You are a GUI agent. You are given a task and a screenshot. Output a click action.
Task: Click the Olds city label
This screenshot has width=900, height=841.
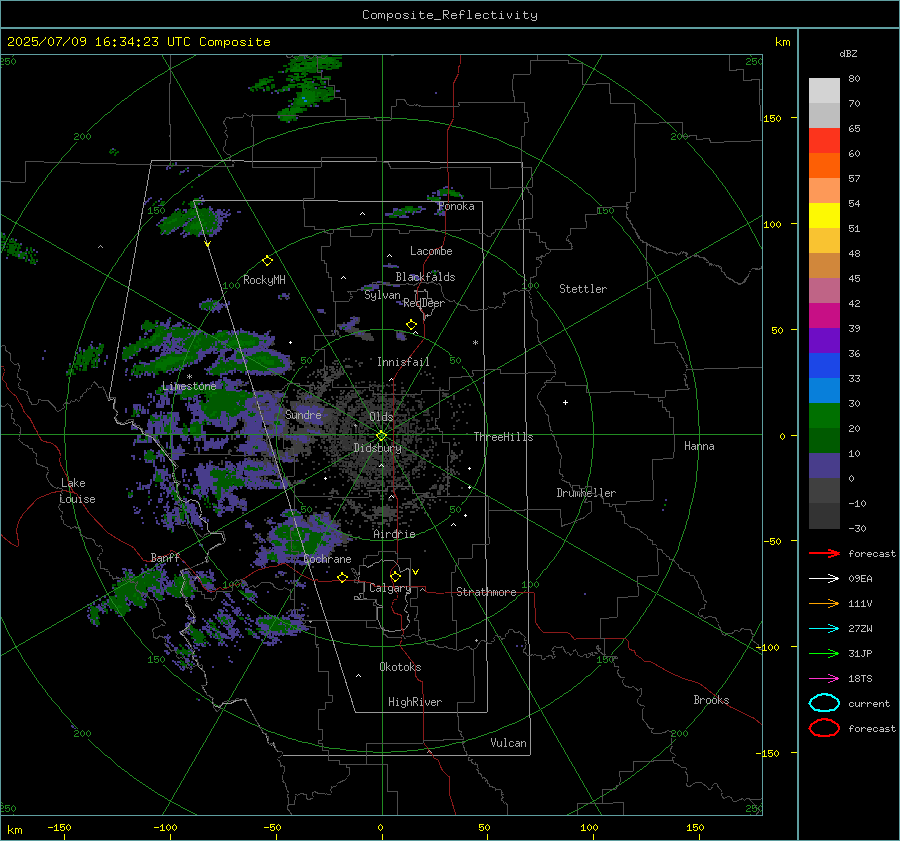click(381, 417)
